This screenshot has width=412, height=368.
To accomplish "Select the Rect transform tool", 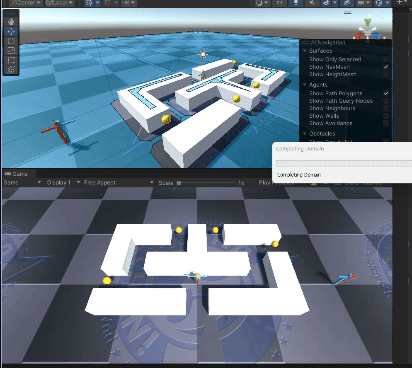I will click(11, 60).
